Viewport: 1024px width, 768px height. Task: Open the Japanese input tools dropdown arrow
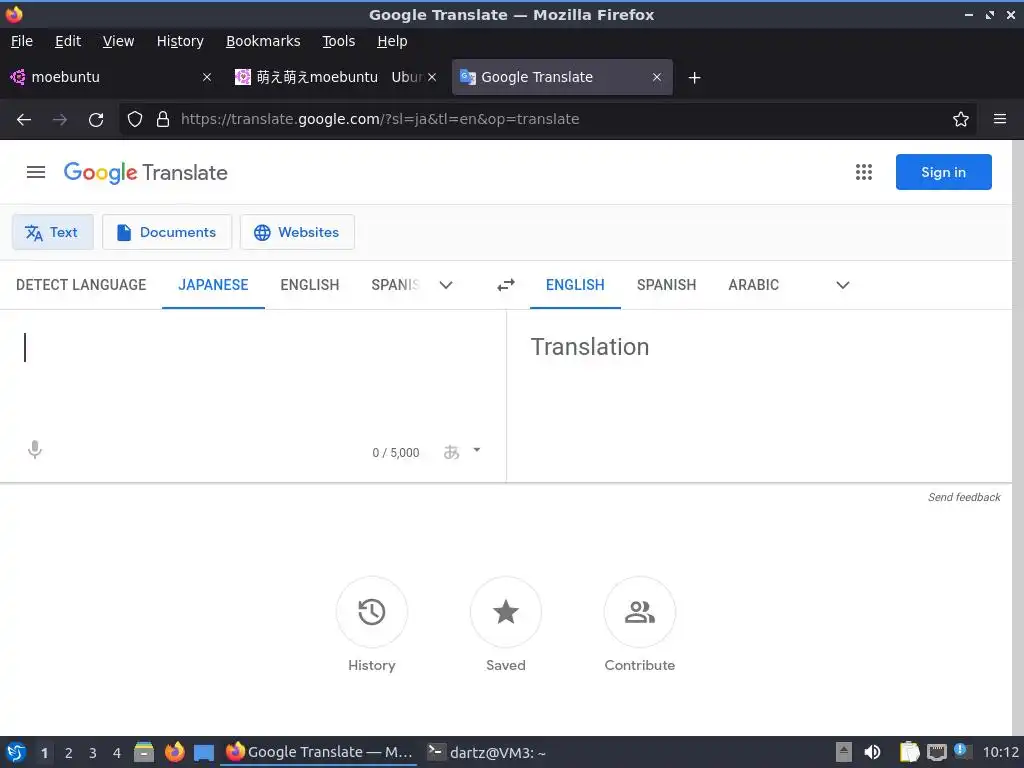point(477,450)
